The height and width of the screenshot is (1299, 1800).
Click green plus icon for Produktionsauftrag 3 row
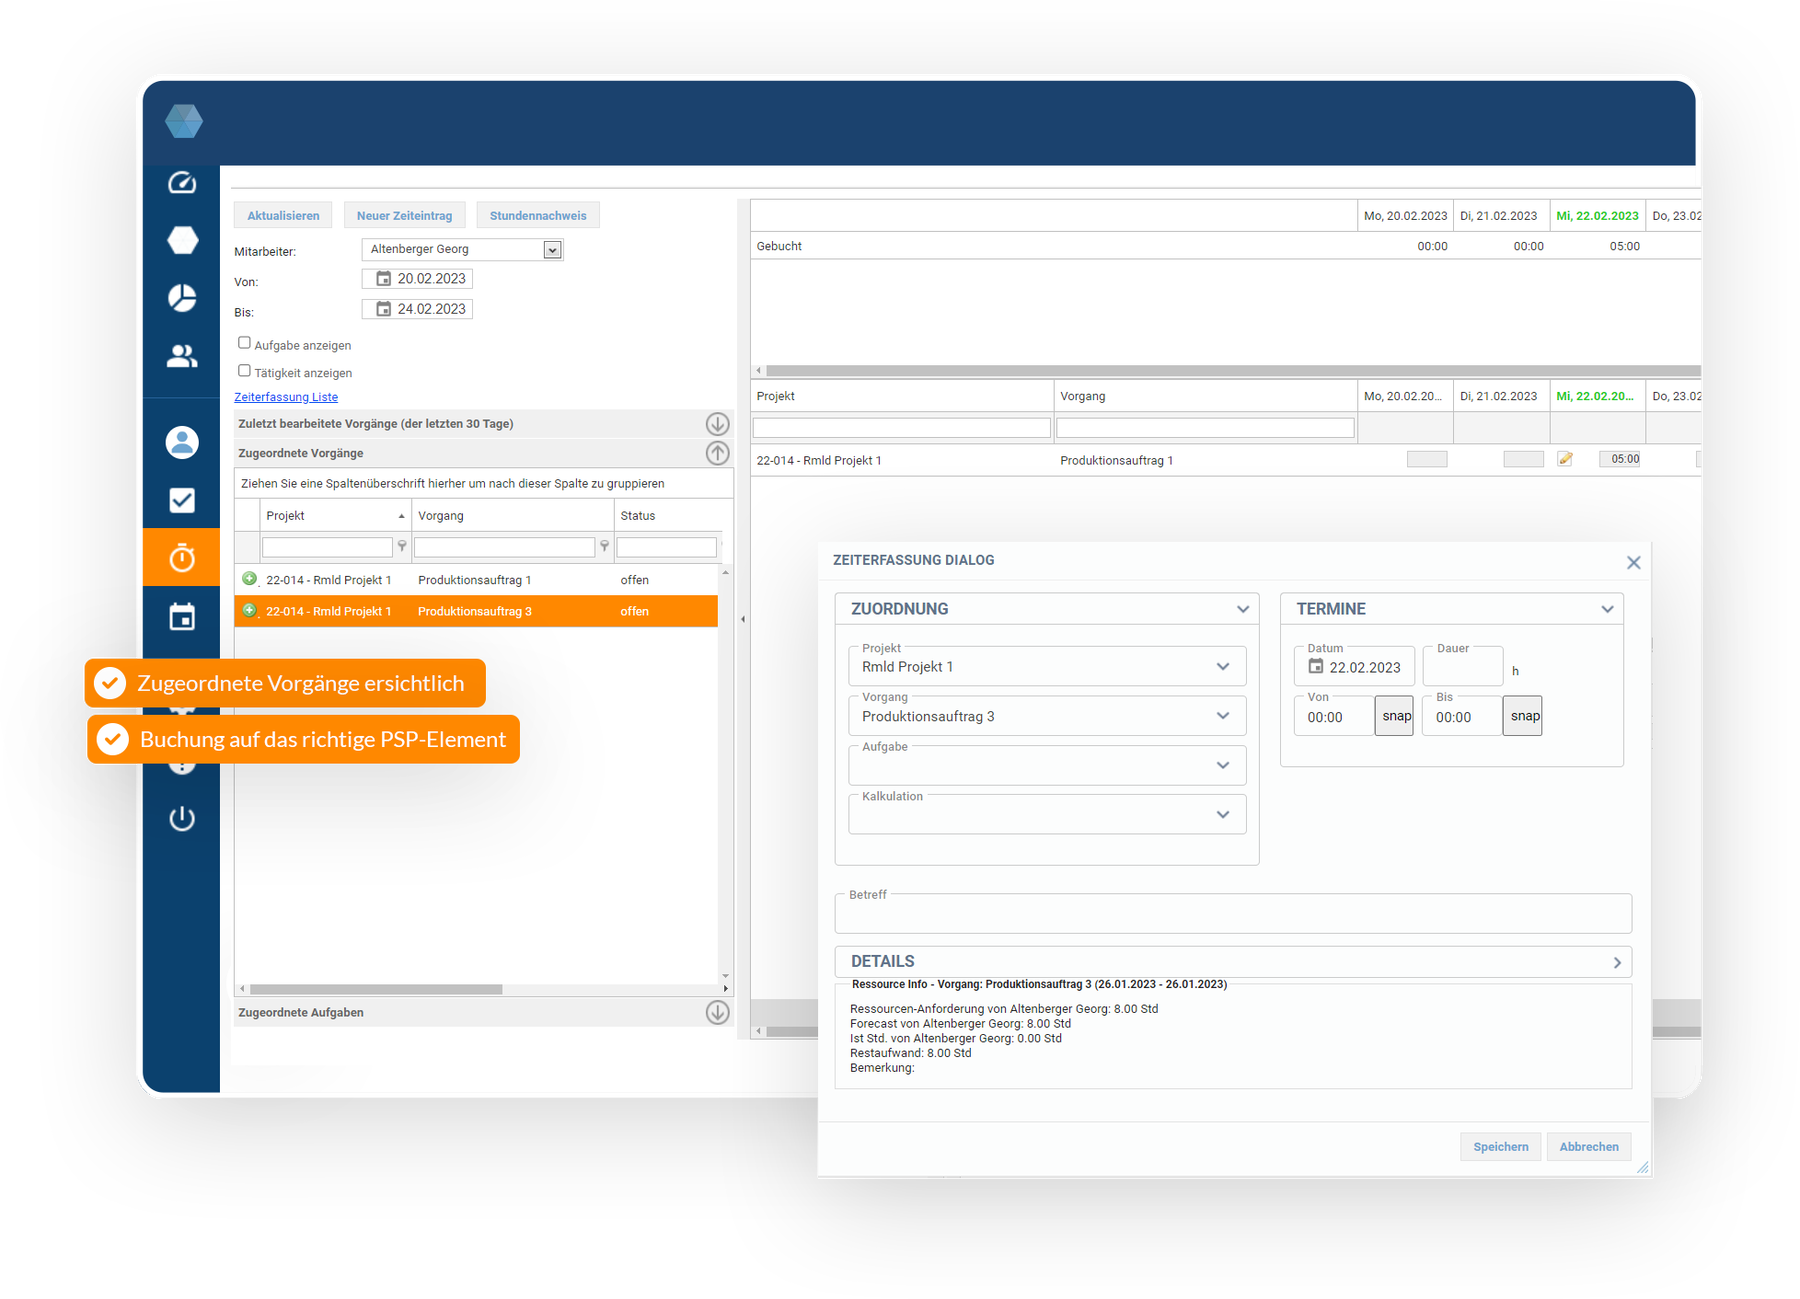click(250, 610)
